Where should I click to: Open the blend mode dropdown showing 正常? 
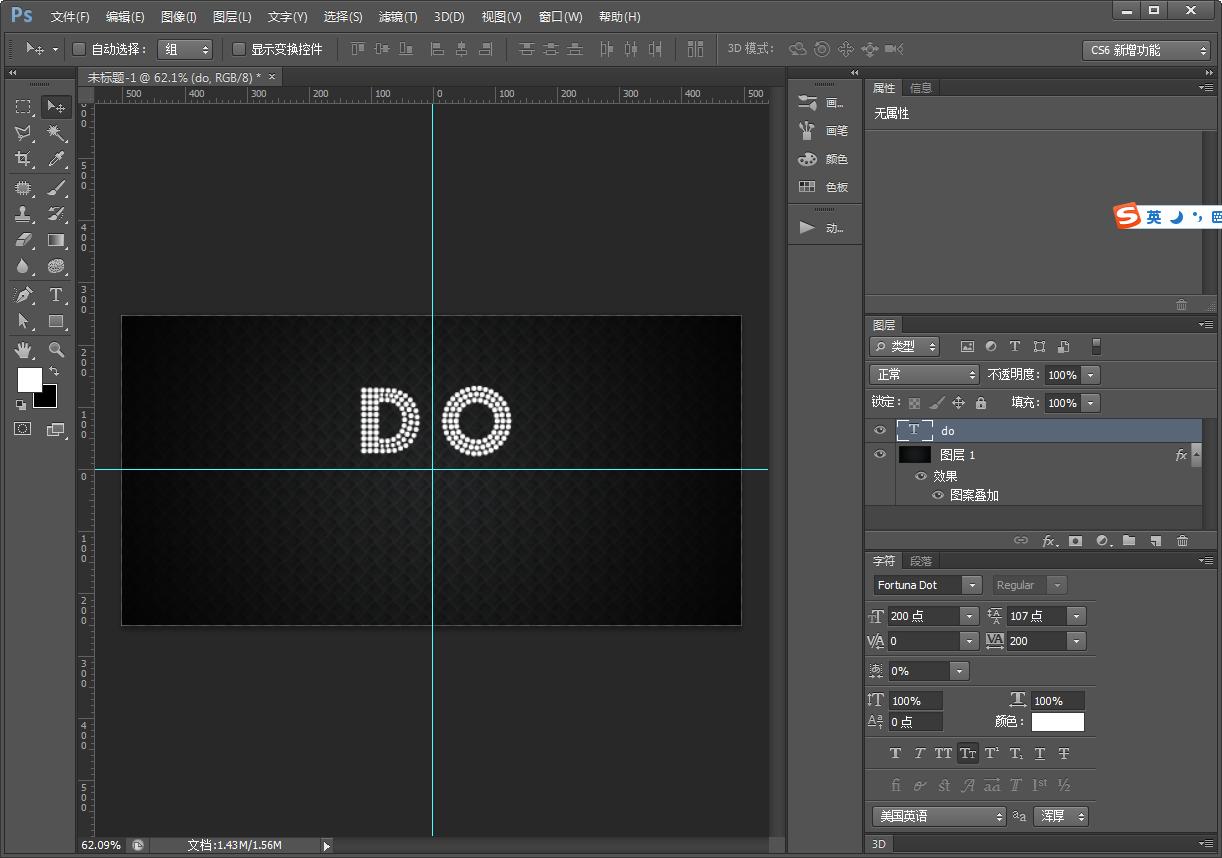(925, 374)
